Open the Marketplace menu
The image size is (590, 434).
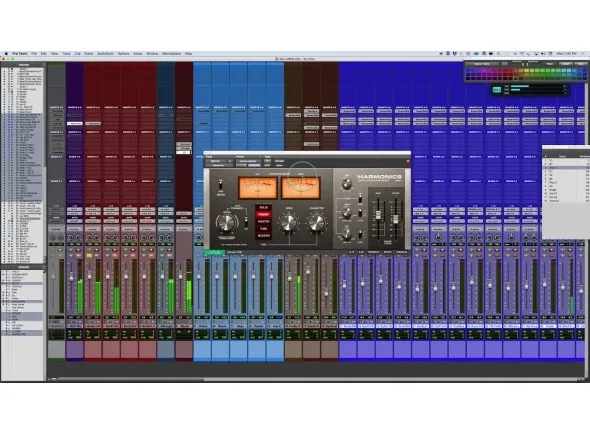(172, 54)
